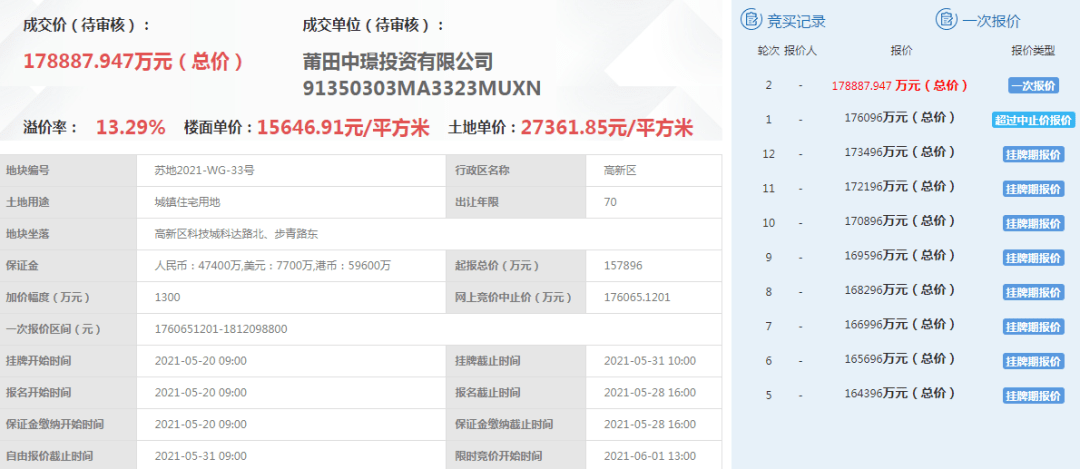Select the 166996万元 bid price

click(x=900, y=324)
